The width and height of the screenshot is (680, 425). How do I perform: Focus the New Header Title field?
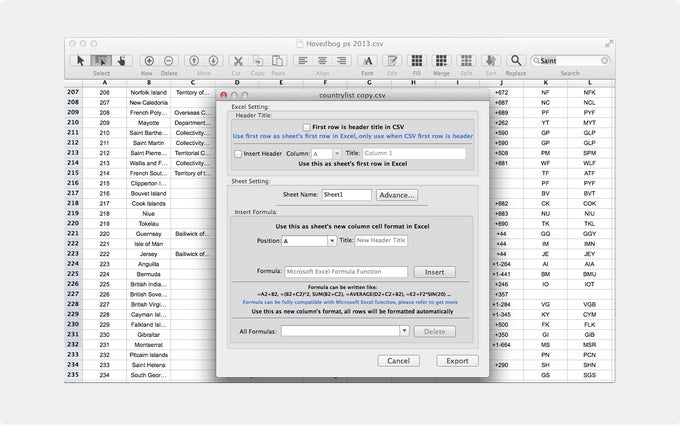381,240
